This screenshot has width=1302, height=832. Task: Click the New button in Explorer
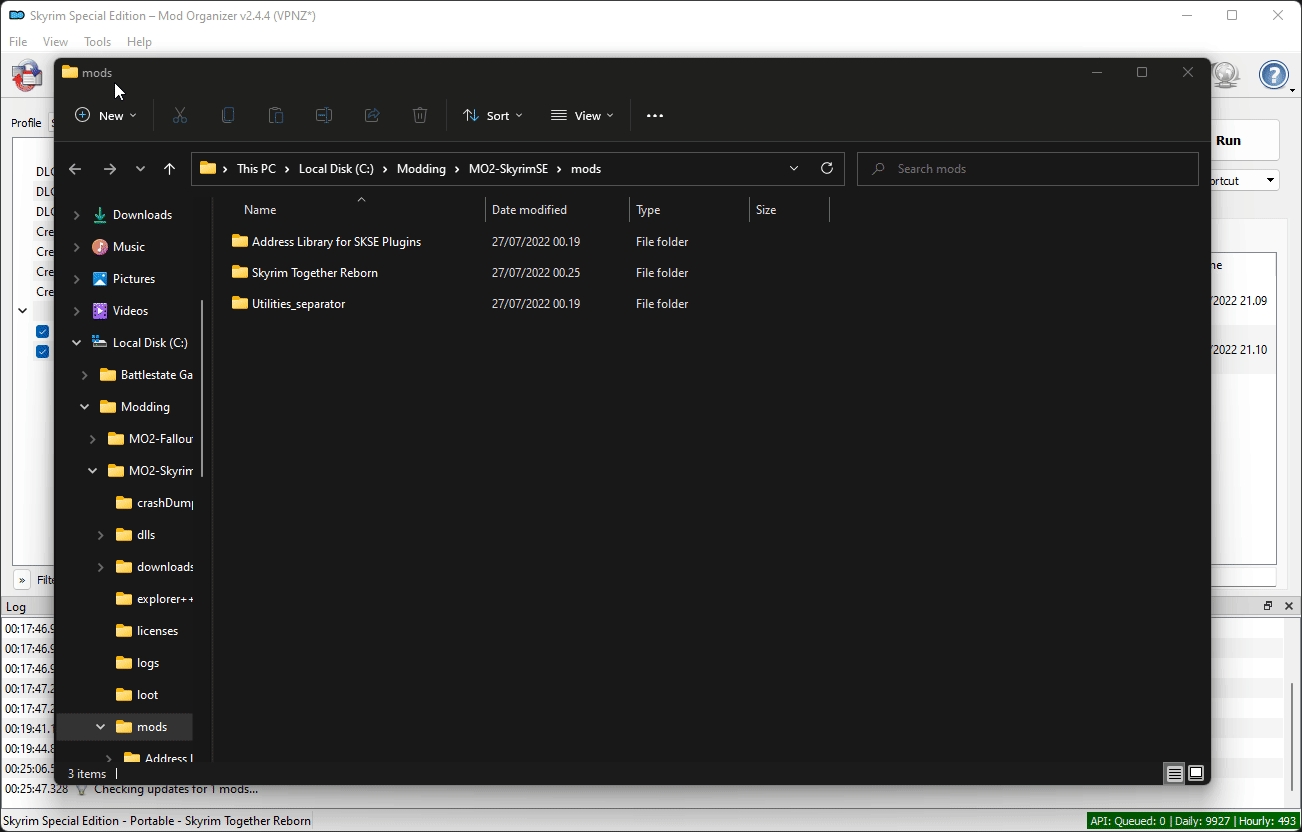tap(106, 116)
